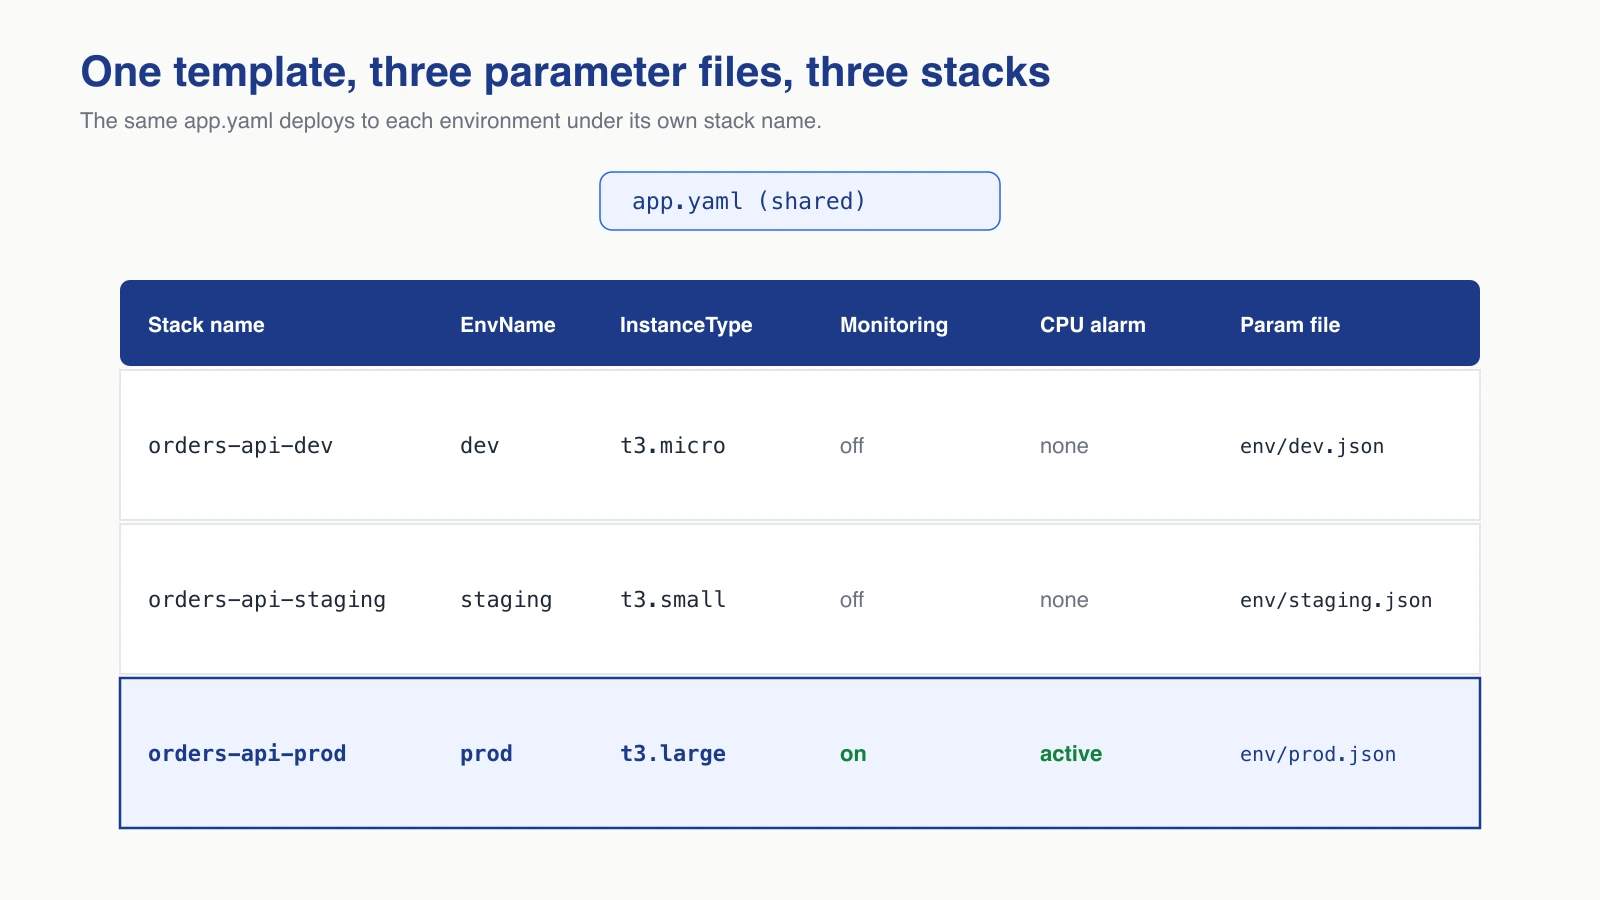
Task: Click the app.yaml (shared) template box
Action: (x=800, y=201)
